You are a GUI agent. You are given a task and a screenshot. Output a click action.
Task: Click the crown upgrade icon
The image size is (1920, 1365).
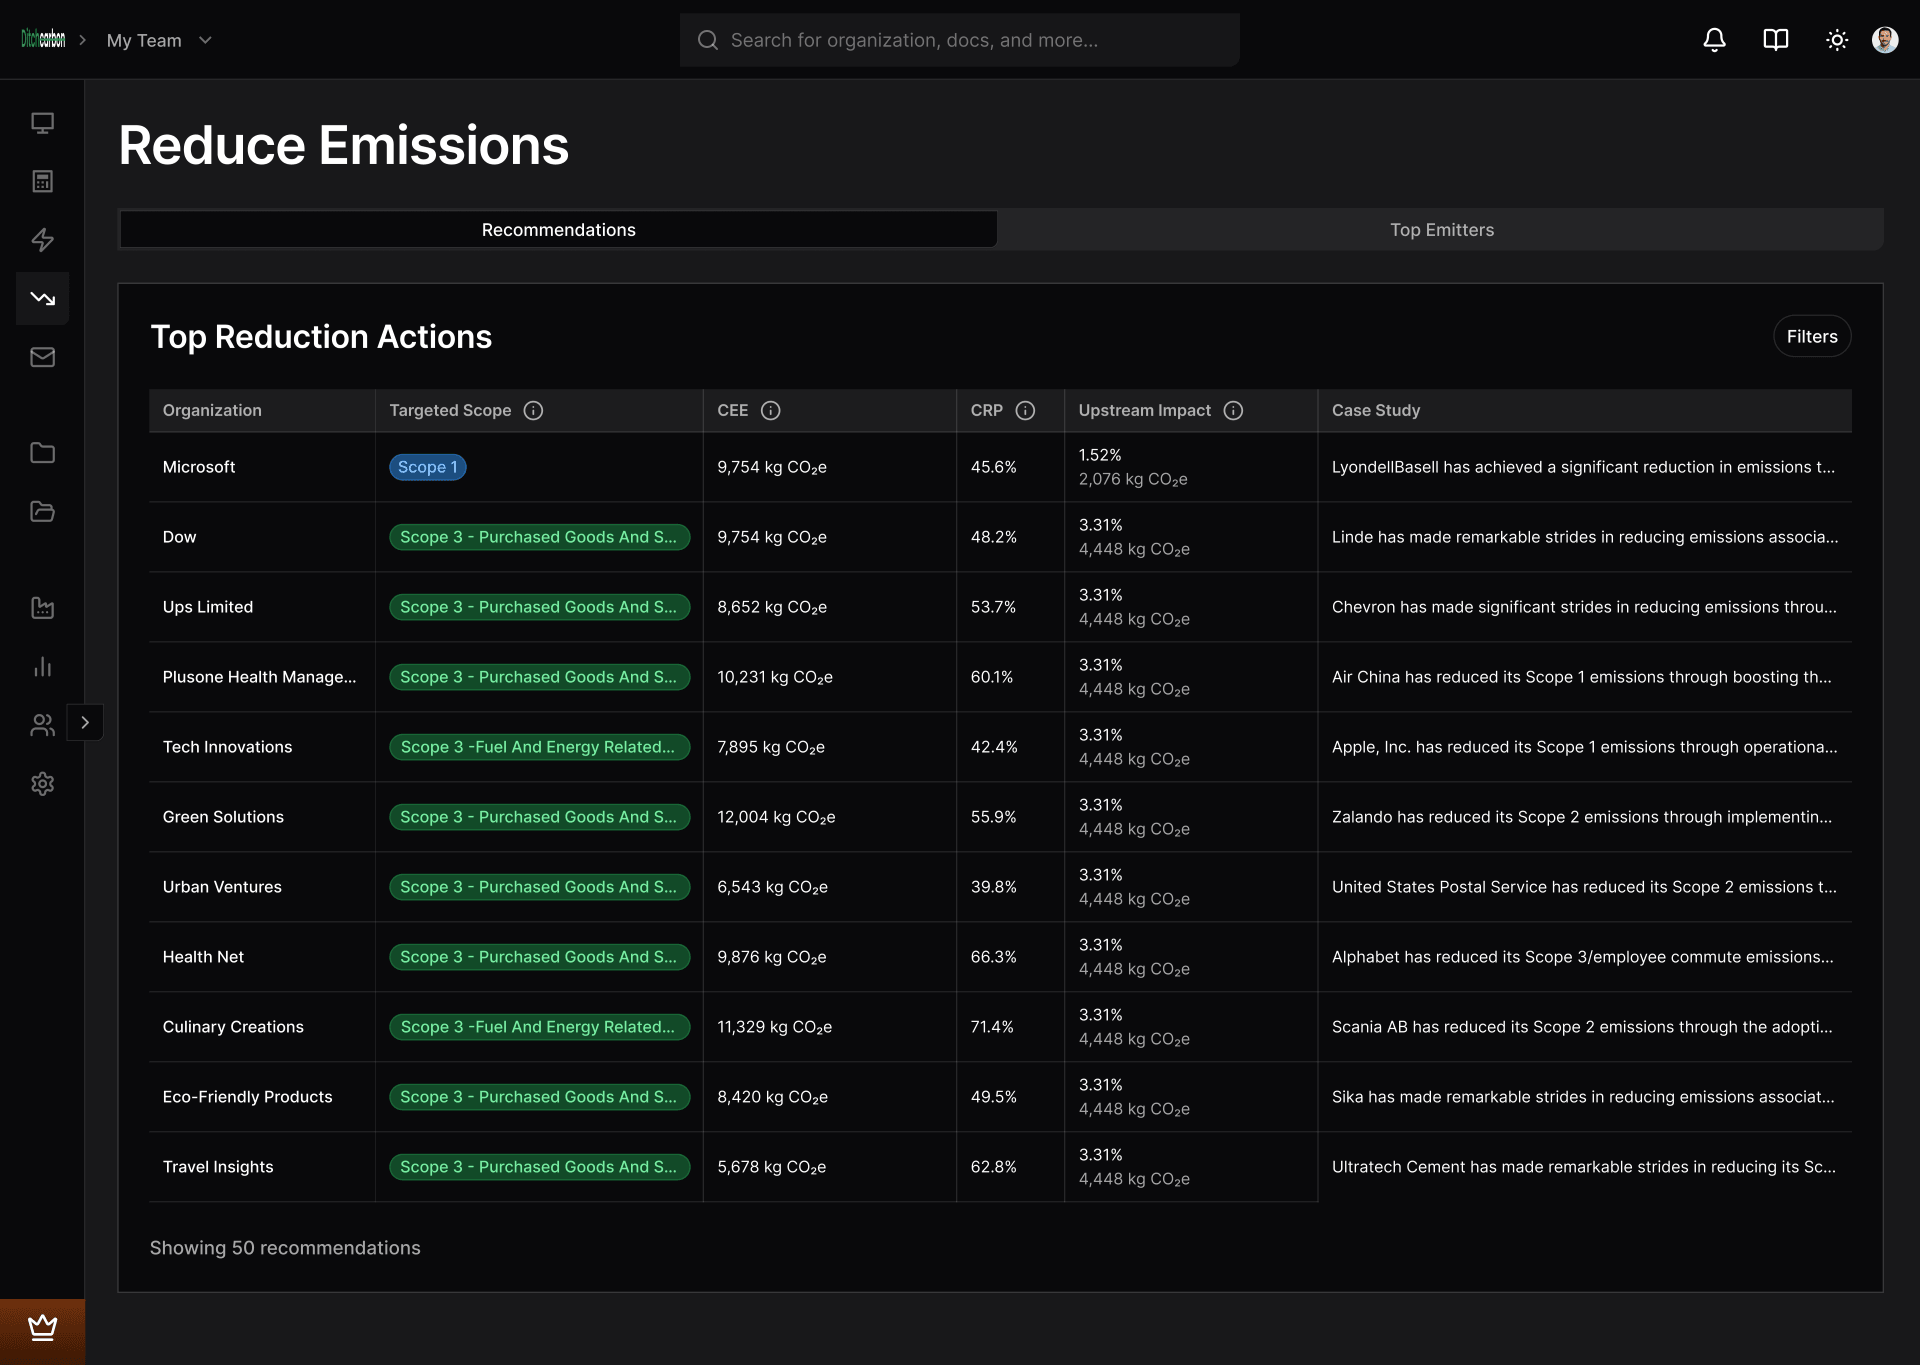coord(42,1328)
